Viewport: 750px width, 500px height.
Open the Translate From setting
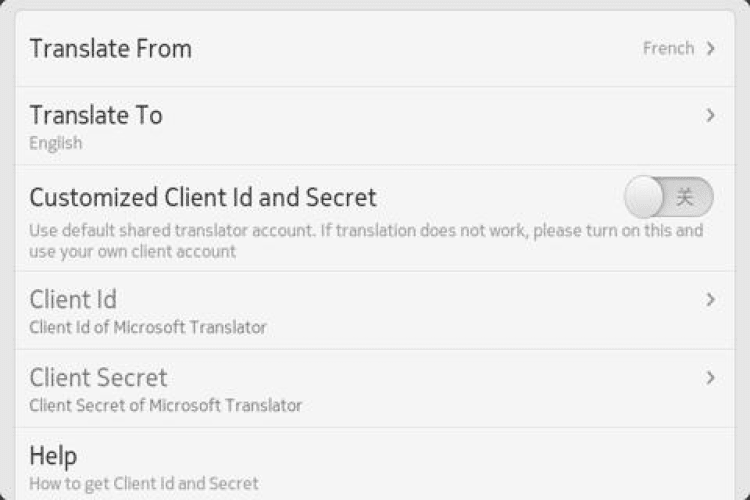pyautogui.click(x=111, y=48)
